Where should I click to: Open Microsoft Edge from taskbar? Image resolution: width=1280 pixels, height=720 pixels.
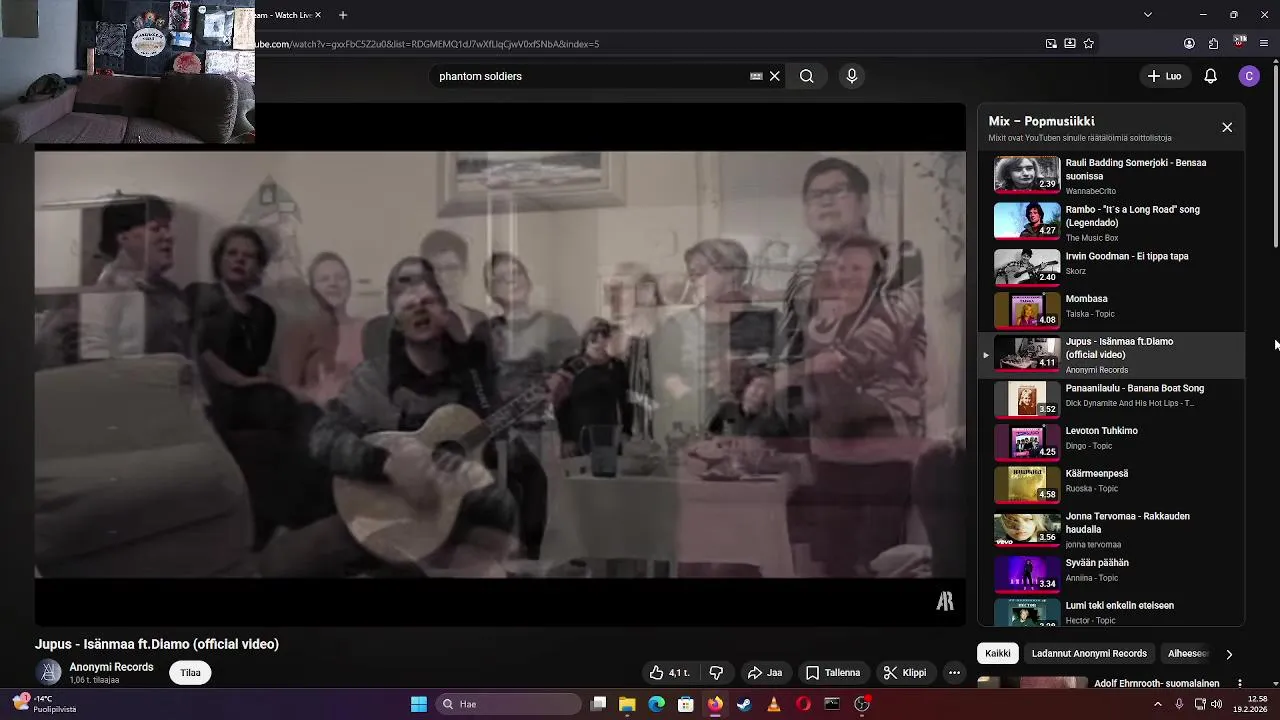(656, 704)
